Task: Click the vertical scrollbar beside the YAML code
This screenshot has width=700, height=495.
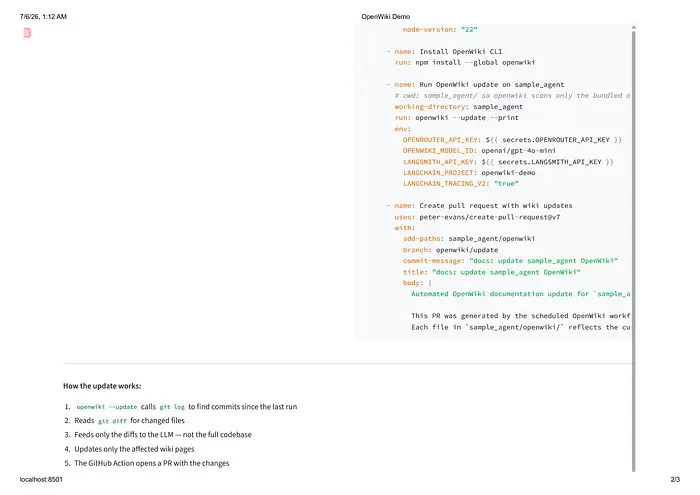Action: pos(633,250)
